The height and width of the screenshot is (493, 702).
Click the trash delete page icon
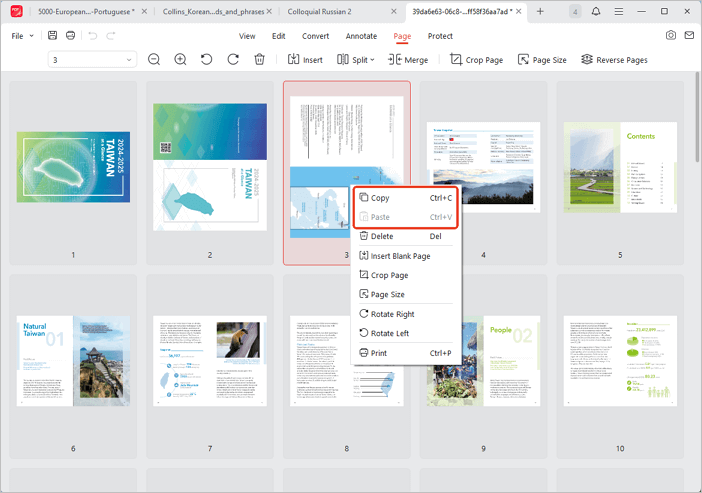259,60
